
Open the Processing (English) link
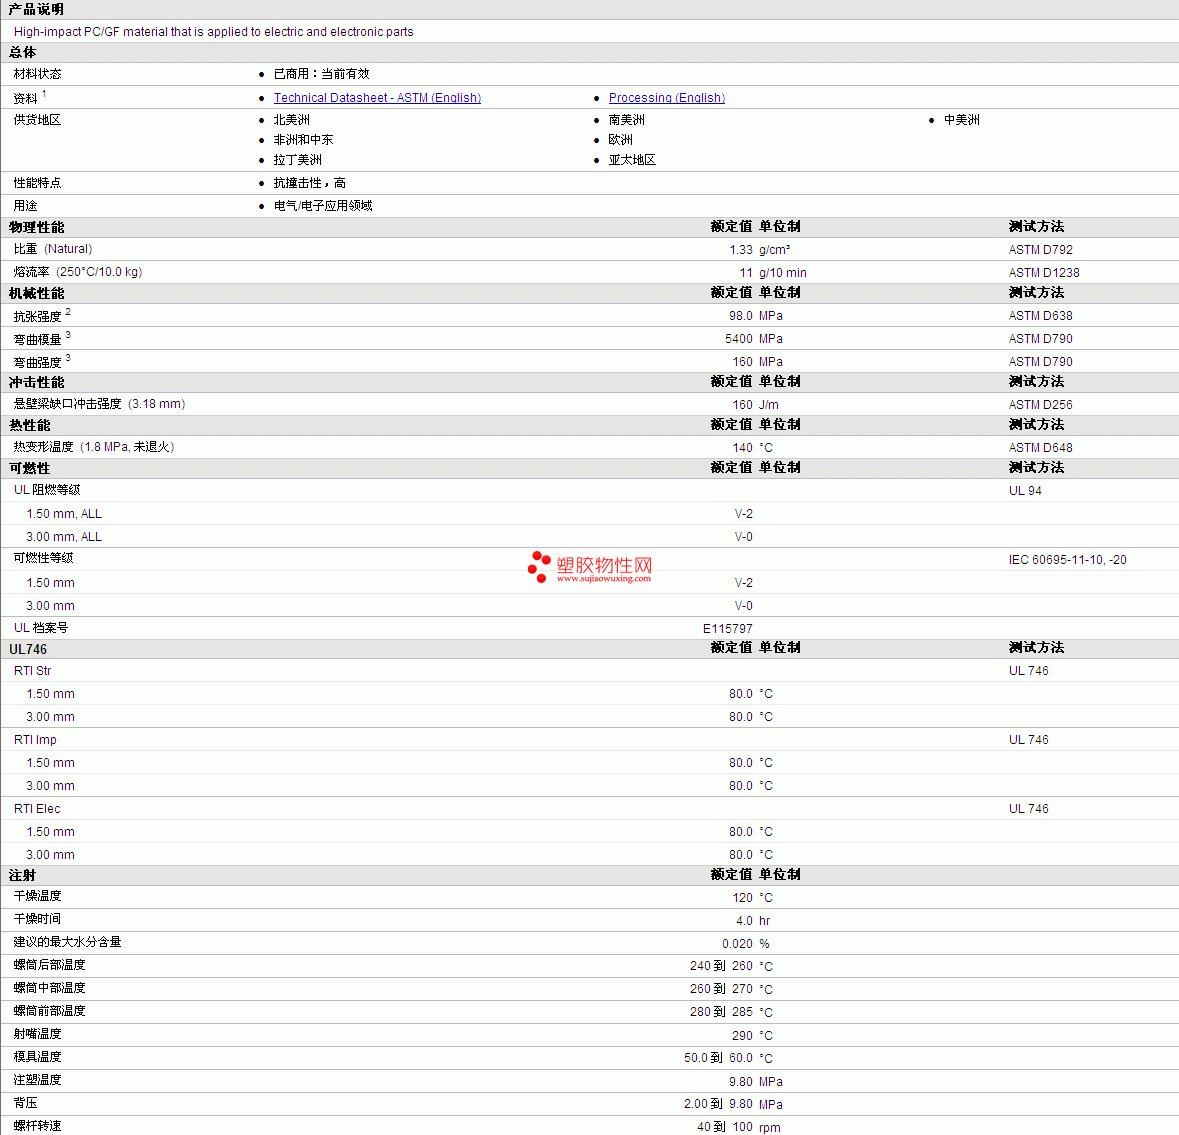pos(666,98)
